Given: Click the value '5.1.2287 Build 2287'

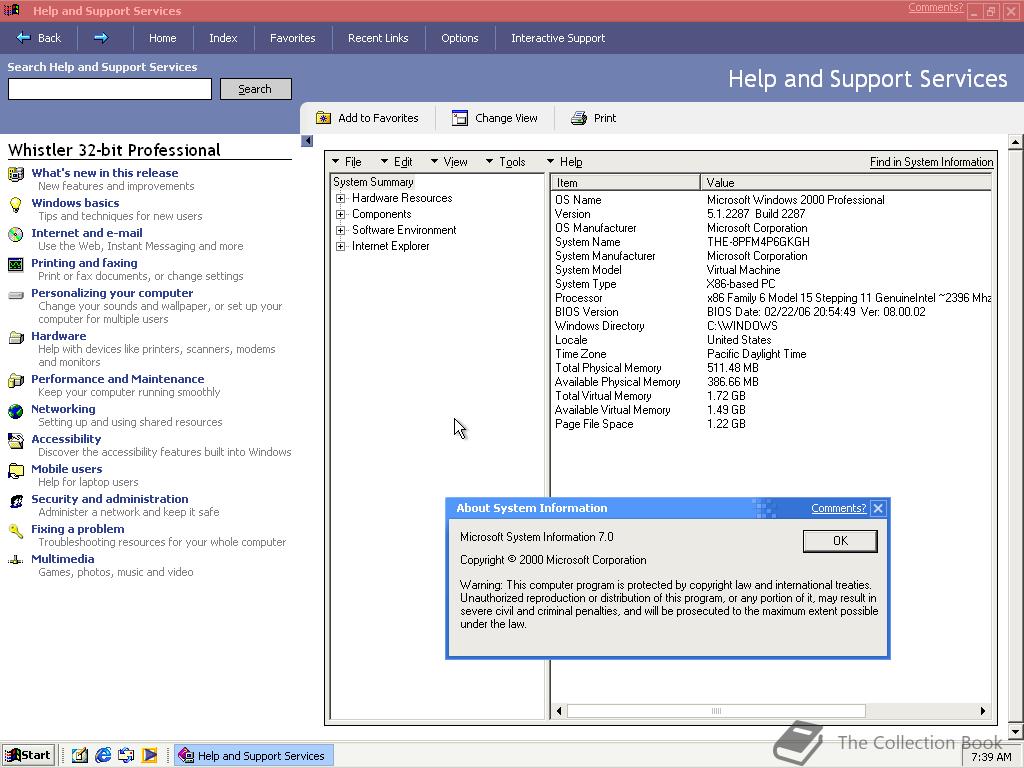Looking at the screenshot, I should 756,214.
